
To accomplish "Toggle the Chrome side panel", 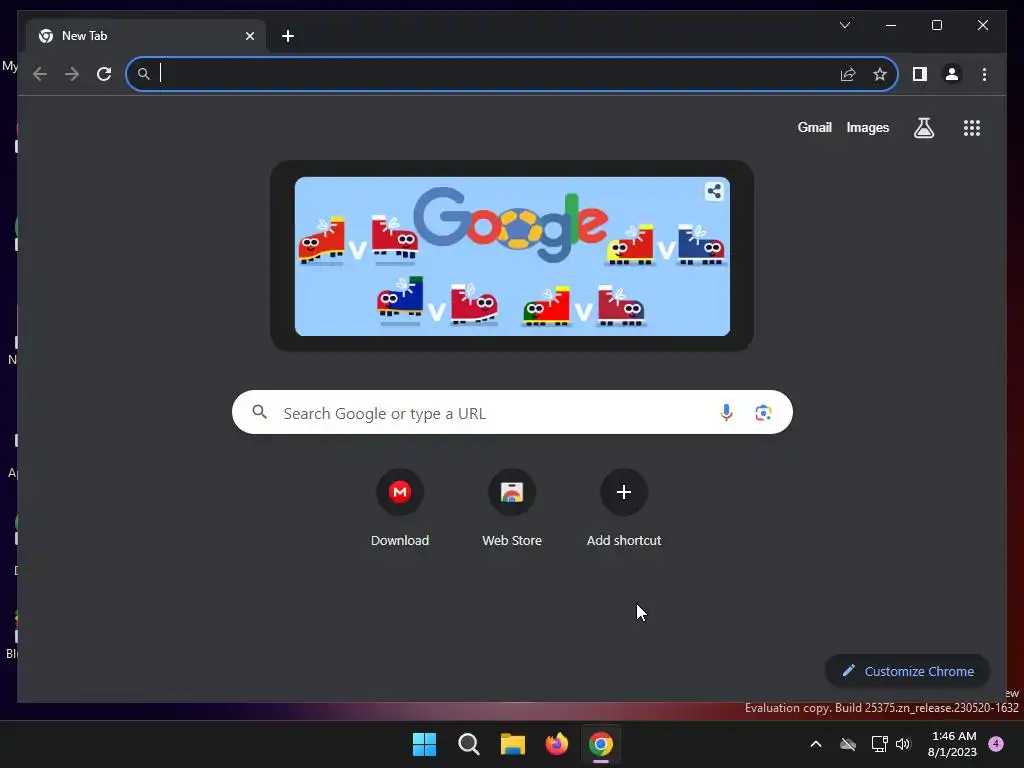I will coord(920,74).
